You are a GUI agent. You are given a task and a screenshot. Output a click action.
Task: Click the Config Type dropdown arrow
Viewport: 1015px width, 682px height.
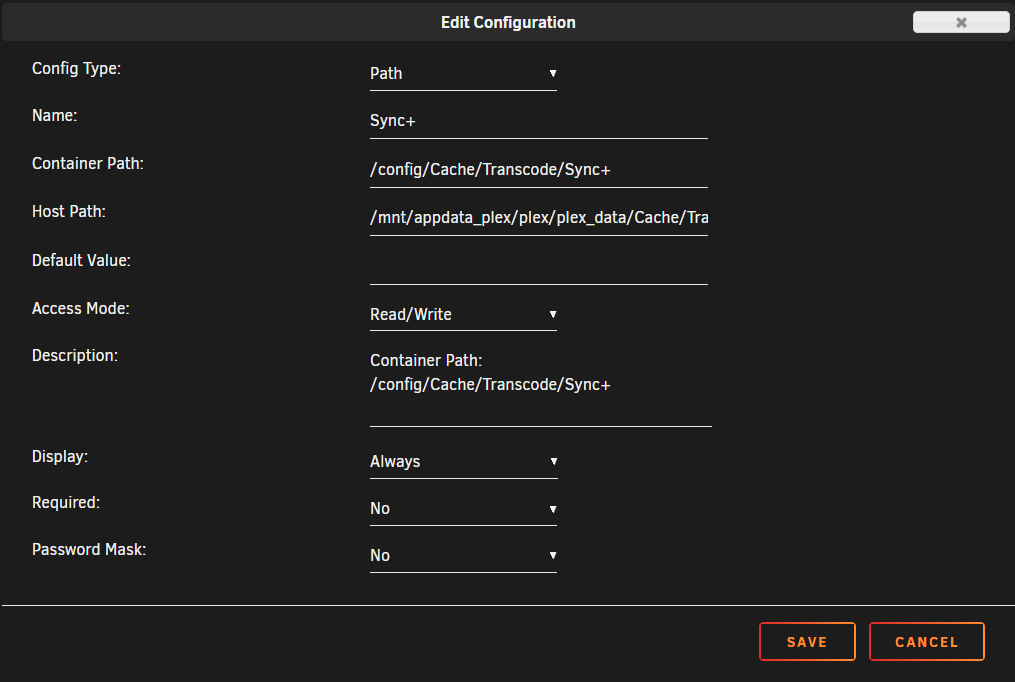(x=552, y=73)
